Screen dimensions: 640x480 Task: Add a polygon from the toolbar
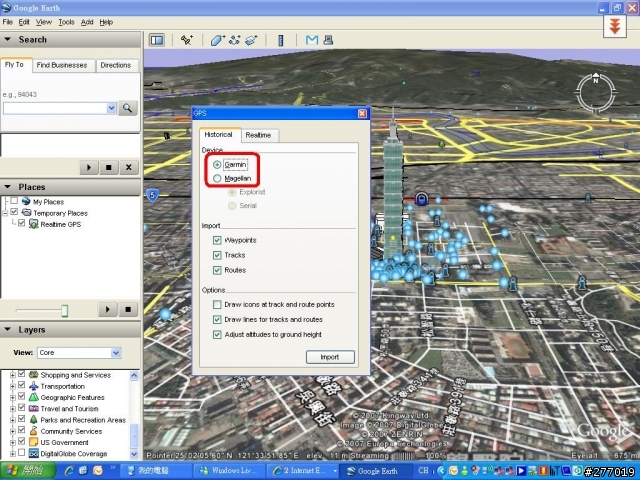218,40
